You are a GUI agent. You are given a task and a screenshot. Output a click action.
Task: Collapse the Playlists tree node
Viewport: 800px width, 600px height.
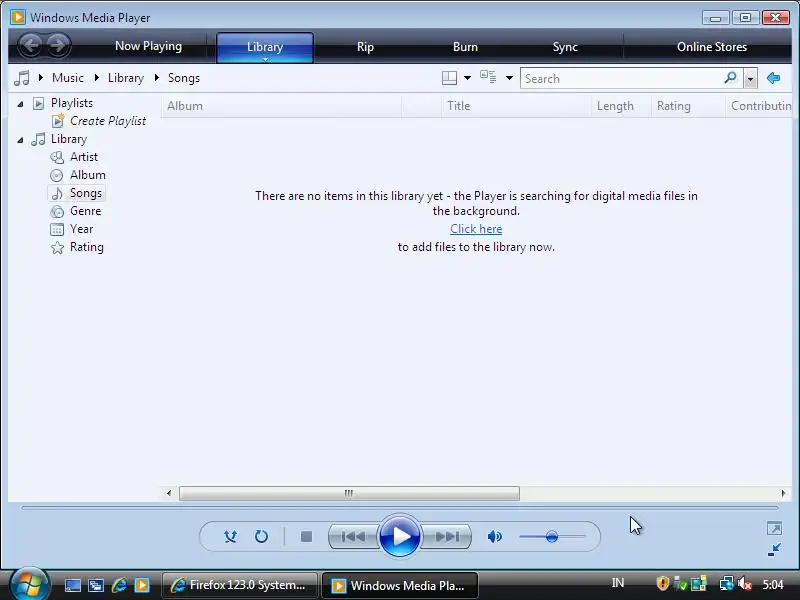click(x=20, y=104)
